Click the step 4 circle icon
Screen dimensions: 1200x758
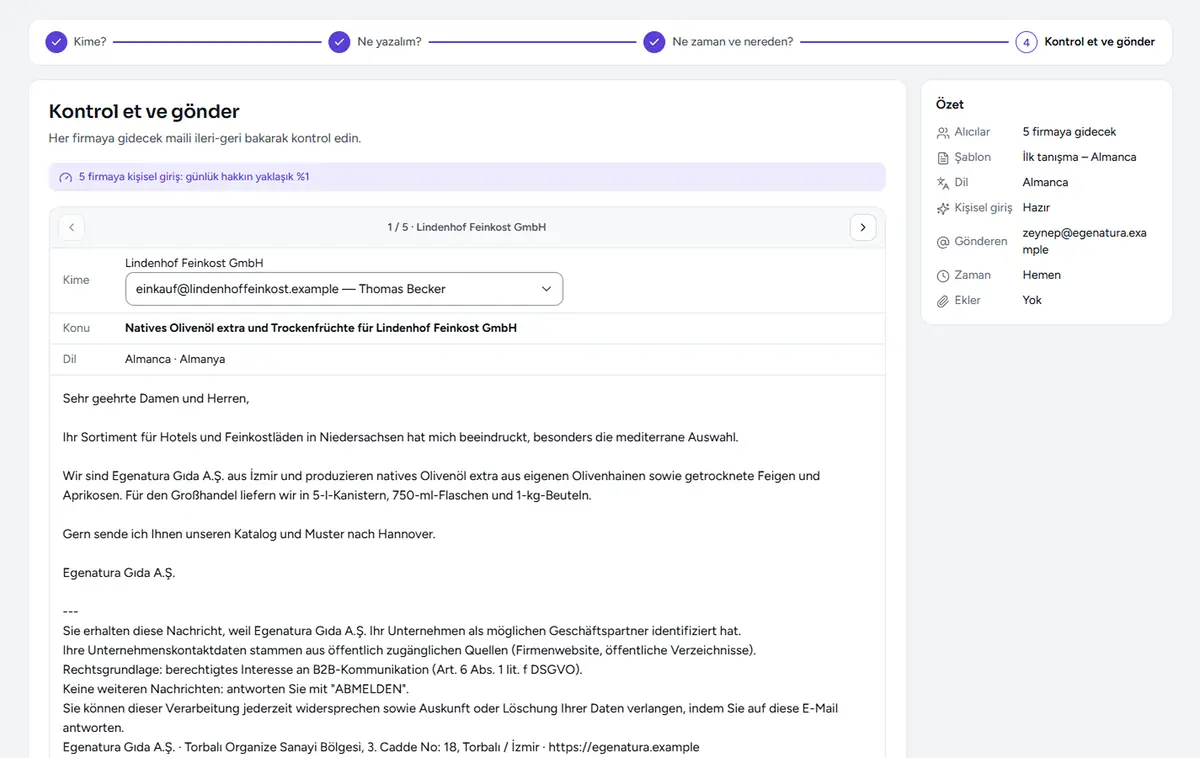point(1026,42)
